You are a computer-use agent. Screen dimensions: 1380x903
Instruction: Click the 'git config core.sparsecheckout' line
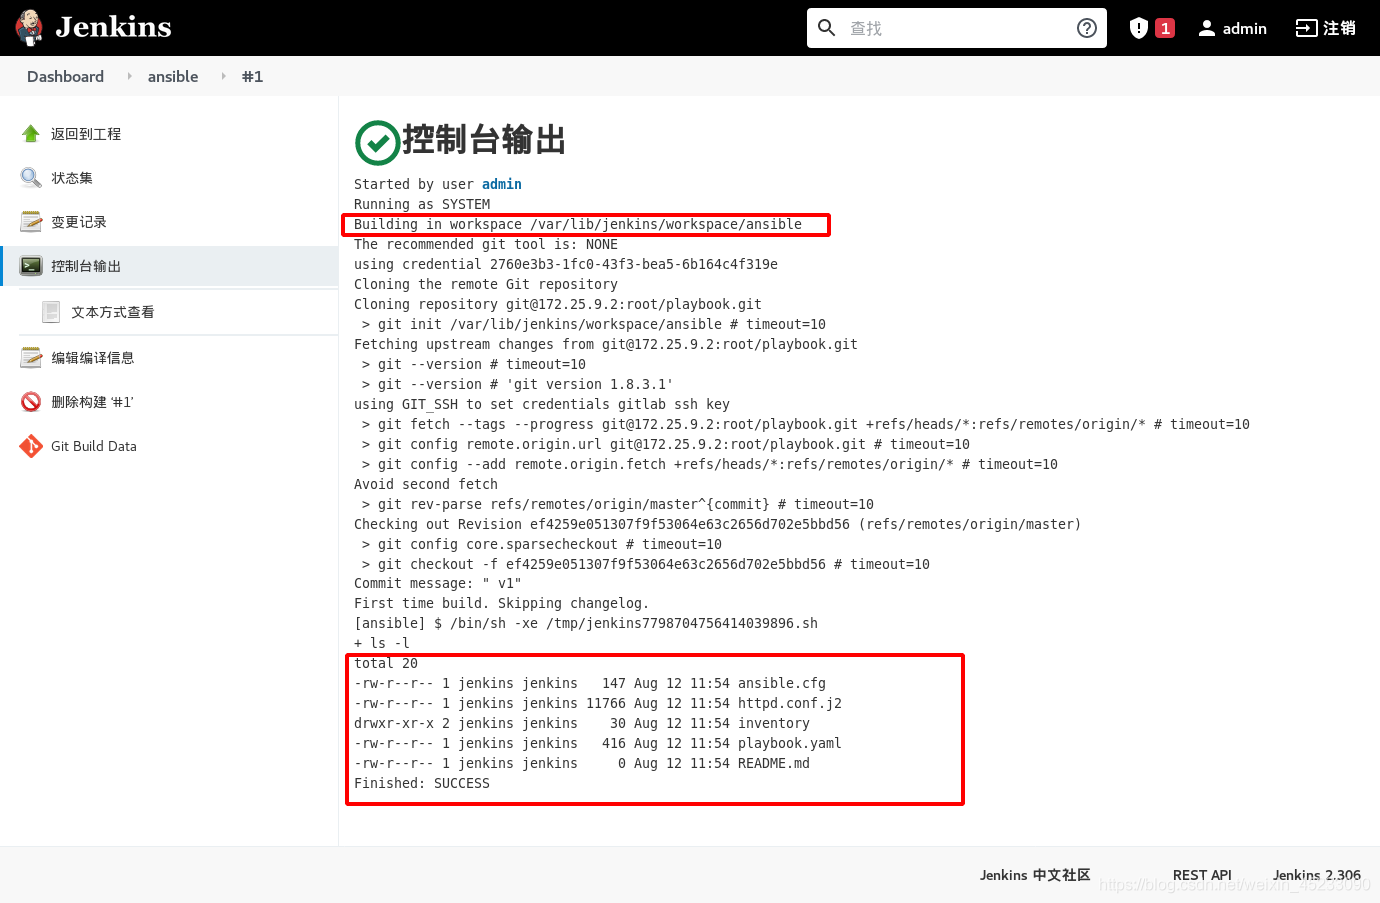click(x=542, y=544)
